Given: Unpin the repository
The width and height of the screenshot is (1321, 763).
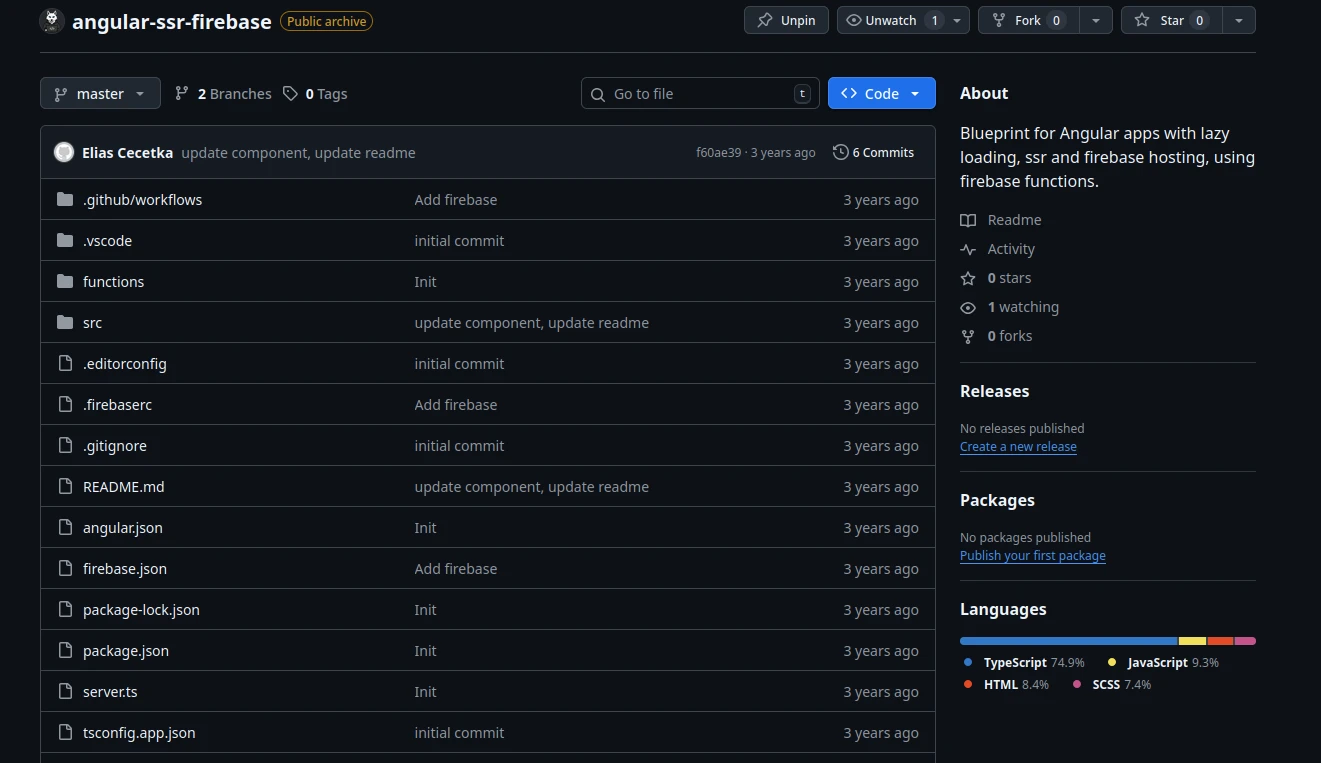Looking at the screenshot, I should (786, 19).
